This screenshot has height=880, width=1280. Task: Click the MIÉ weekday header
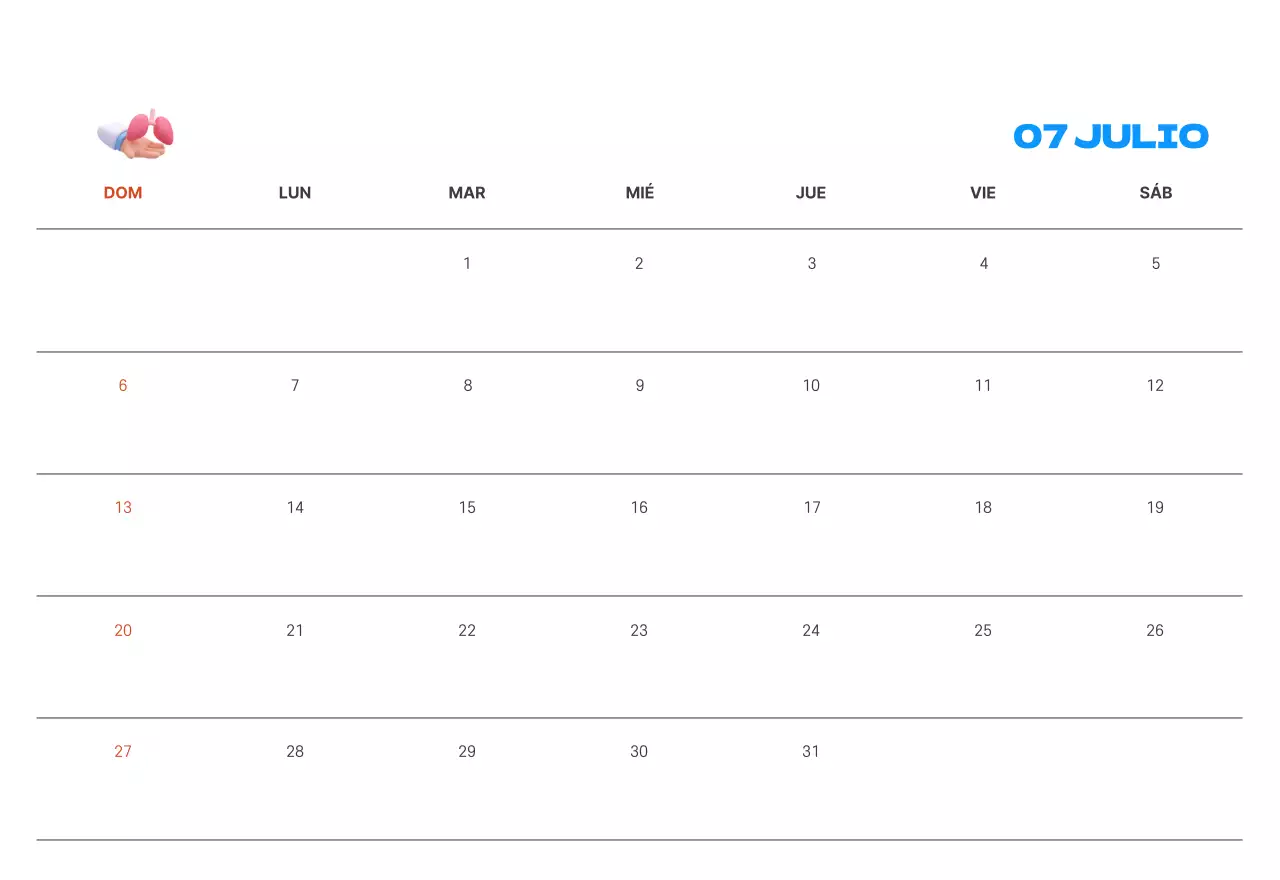(x=640, y=193)
